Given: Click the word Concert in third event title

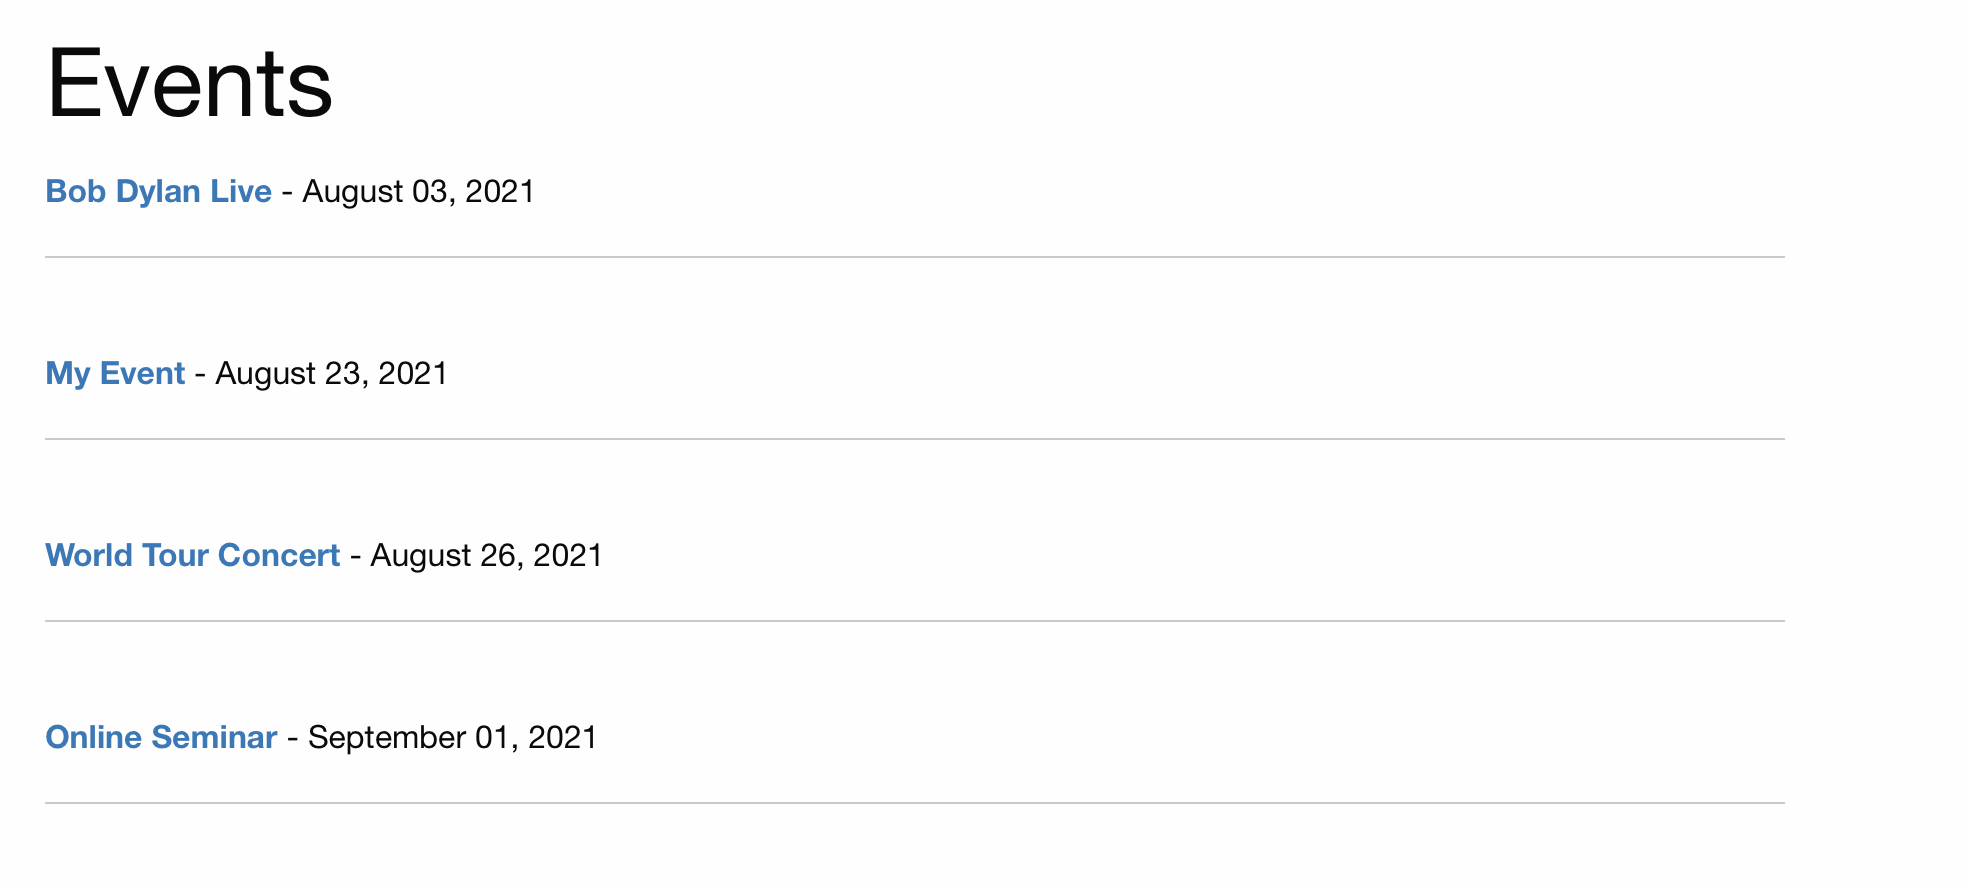Looking at the screenshot, I should (x=280, y=555).
